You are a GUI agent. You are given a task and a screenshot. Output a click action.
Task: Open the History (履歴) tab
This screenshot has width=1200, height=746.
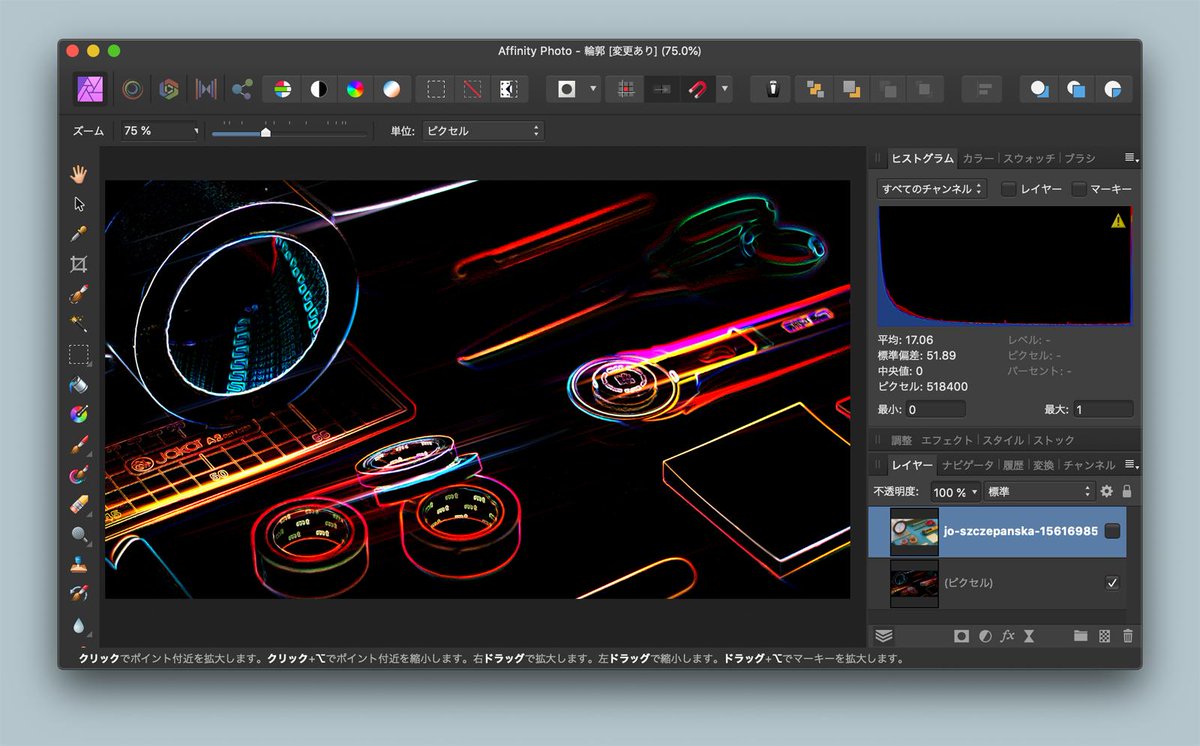tap(1013, 465)
